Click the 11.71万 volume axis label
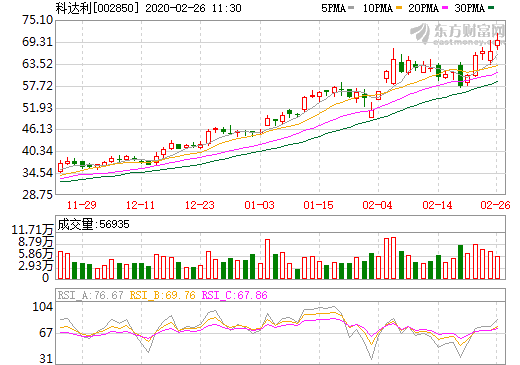520x365 pixels. 32,230
